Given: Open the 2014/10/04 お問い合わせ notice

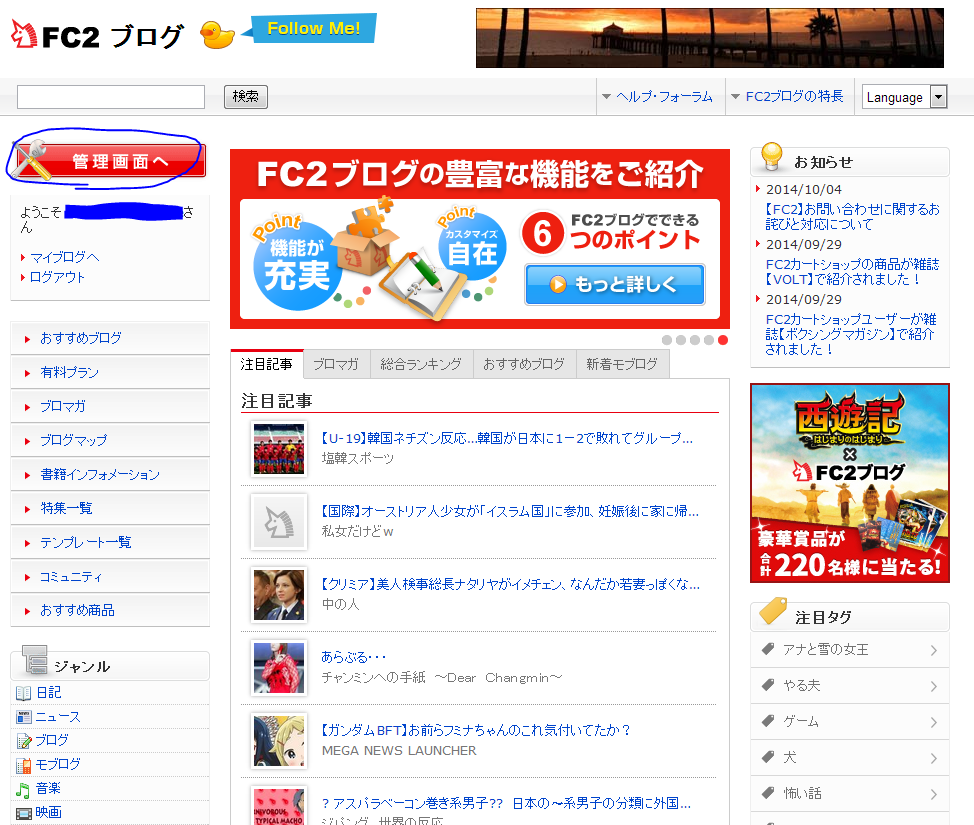Looking at the screenshot, I should coord(852,217).
